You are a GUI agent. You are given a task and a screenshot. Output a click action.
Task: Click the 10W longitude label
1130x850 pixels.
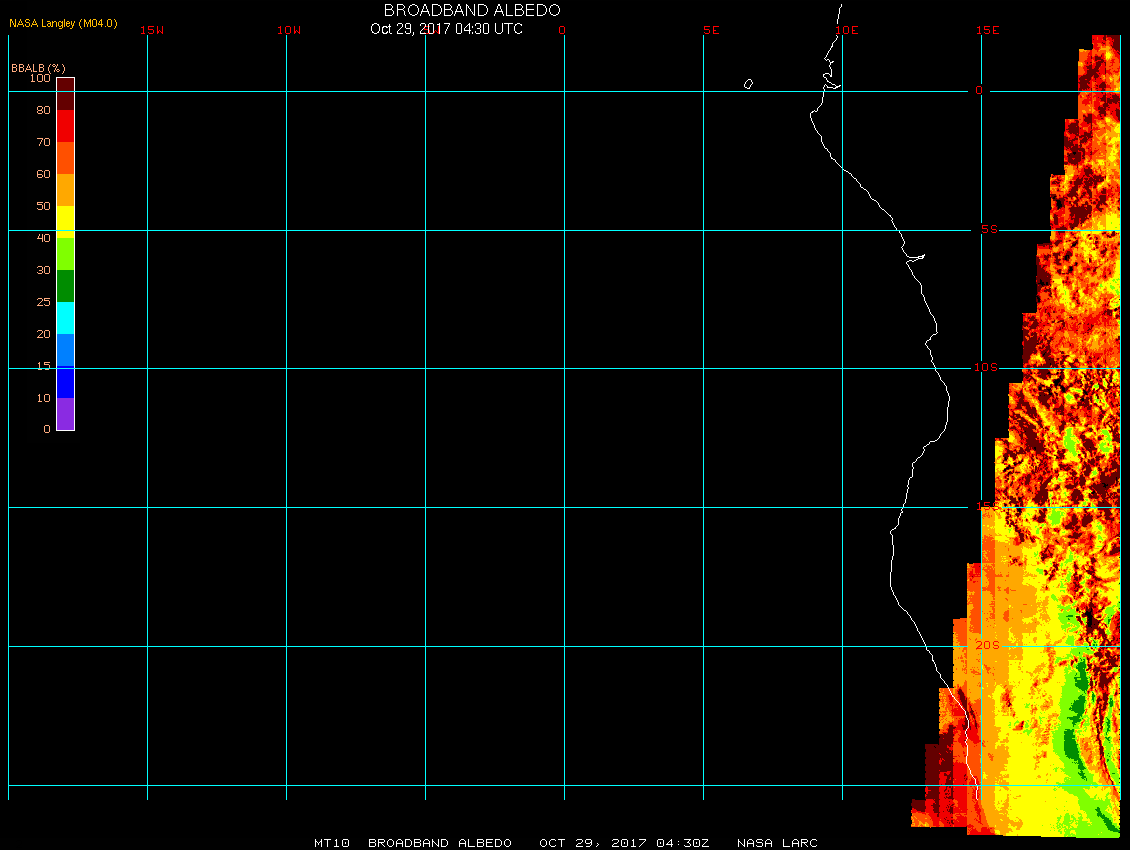tap(288, 30)
